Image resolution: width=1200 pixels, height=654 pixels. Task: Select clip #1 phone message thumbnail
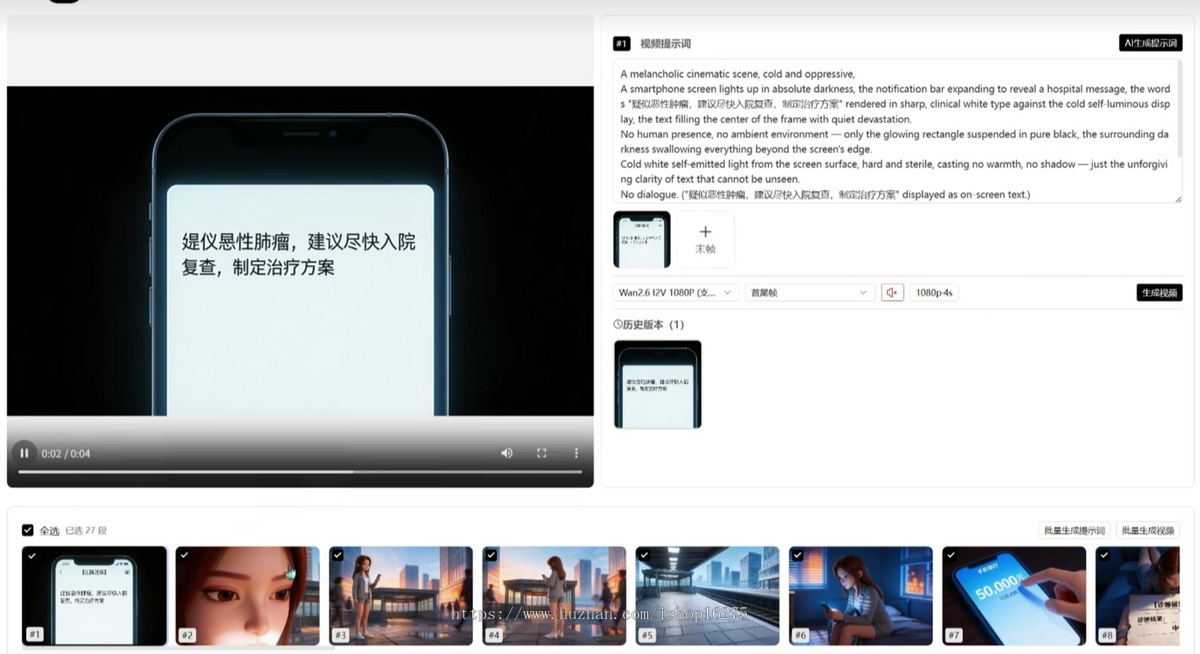tap(95, 596)
